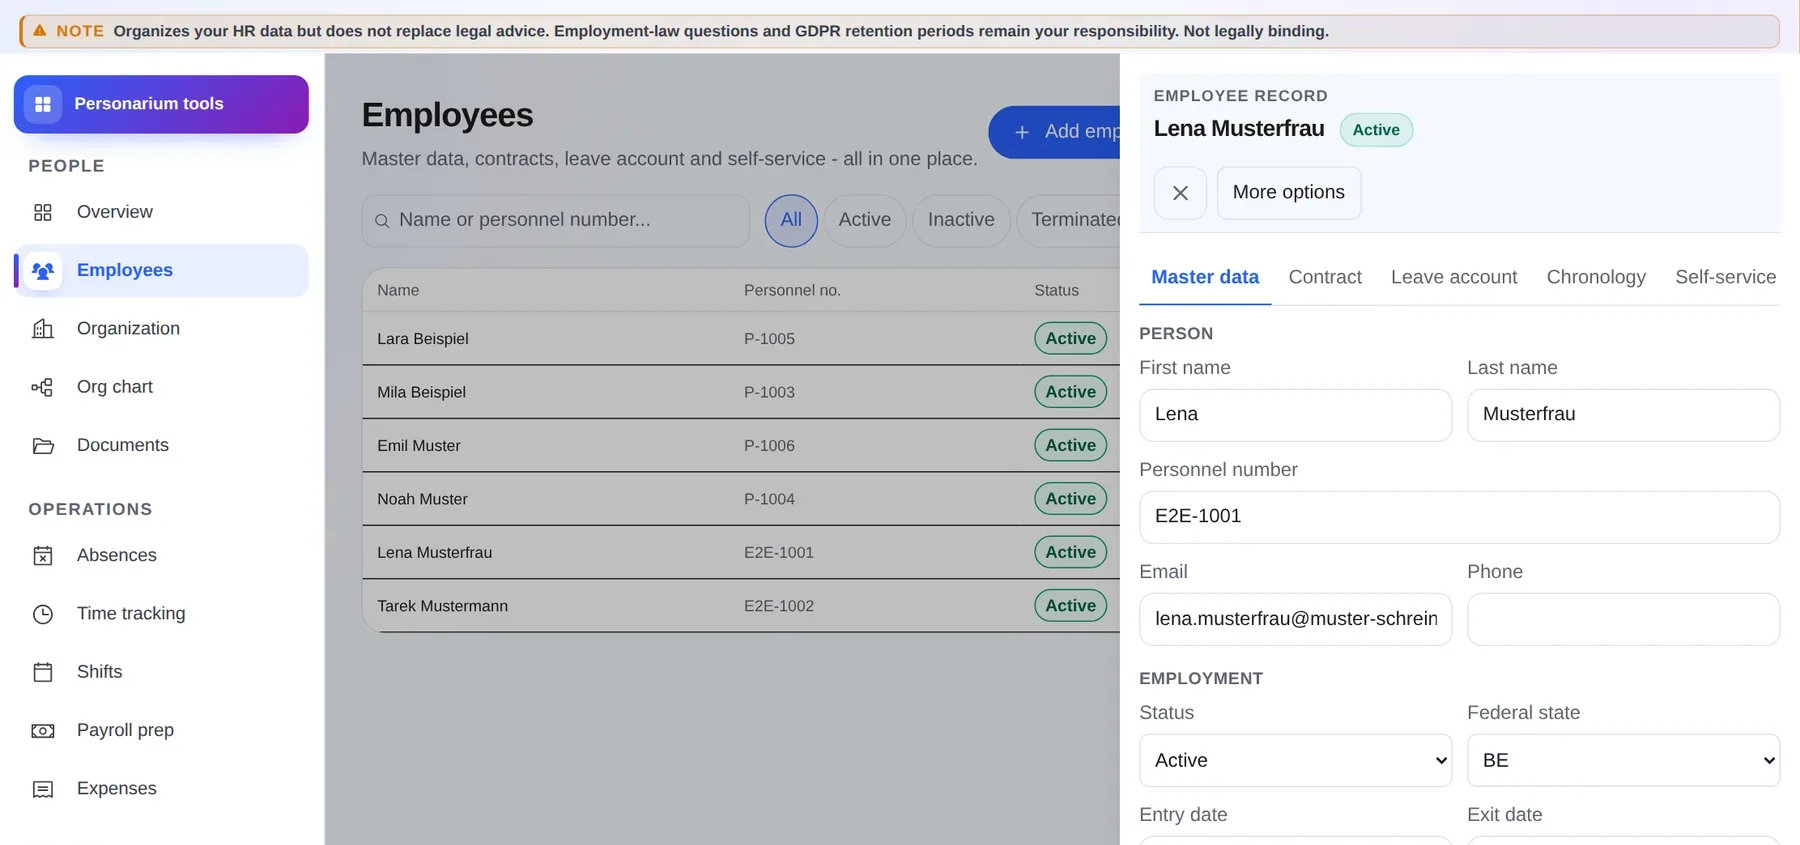Click the Overview dashboard icon
Viewport: 1800px width, 845px height.
click(x=43, y=212)
